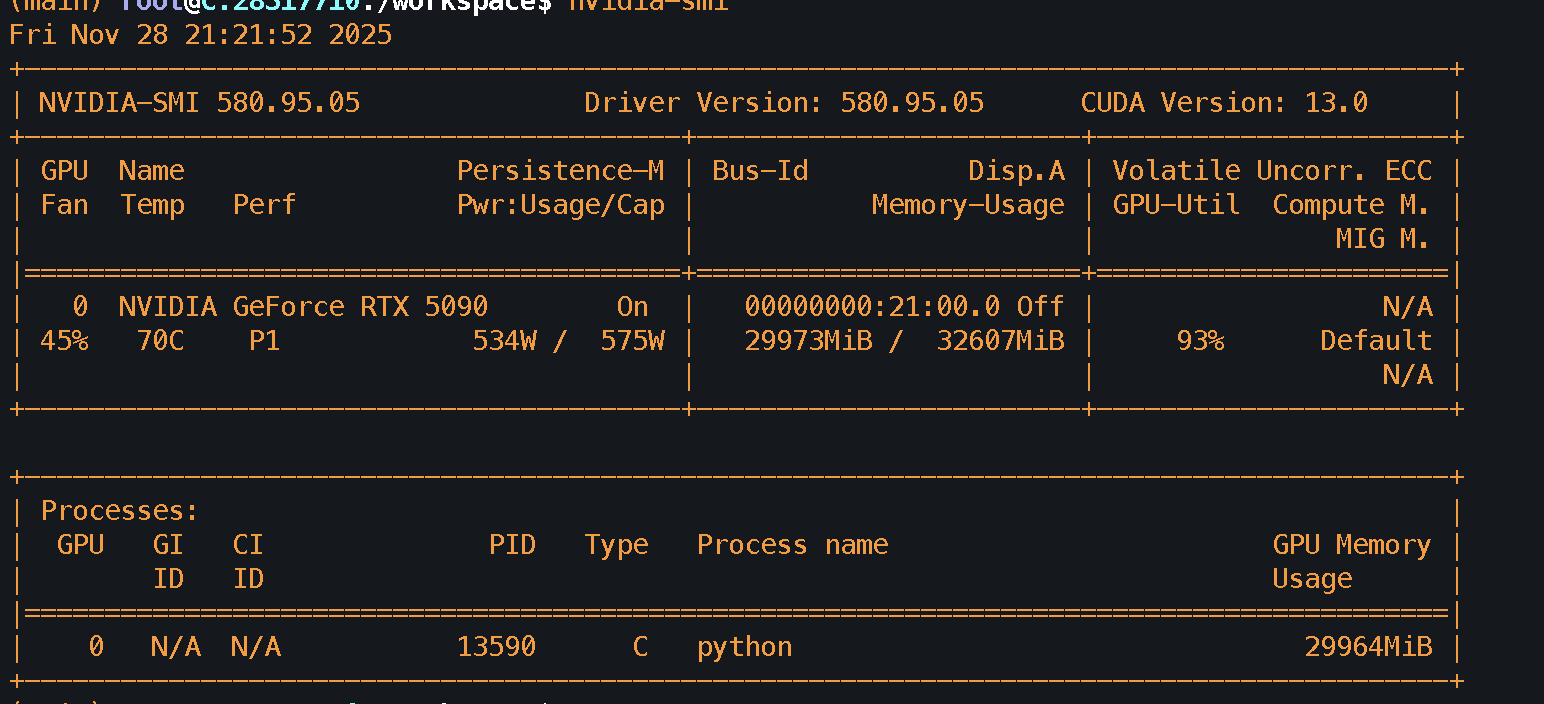Click the Persistence-M column header

click(560, 171)
